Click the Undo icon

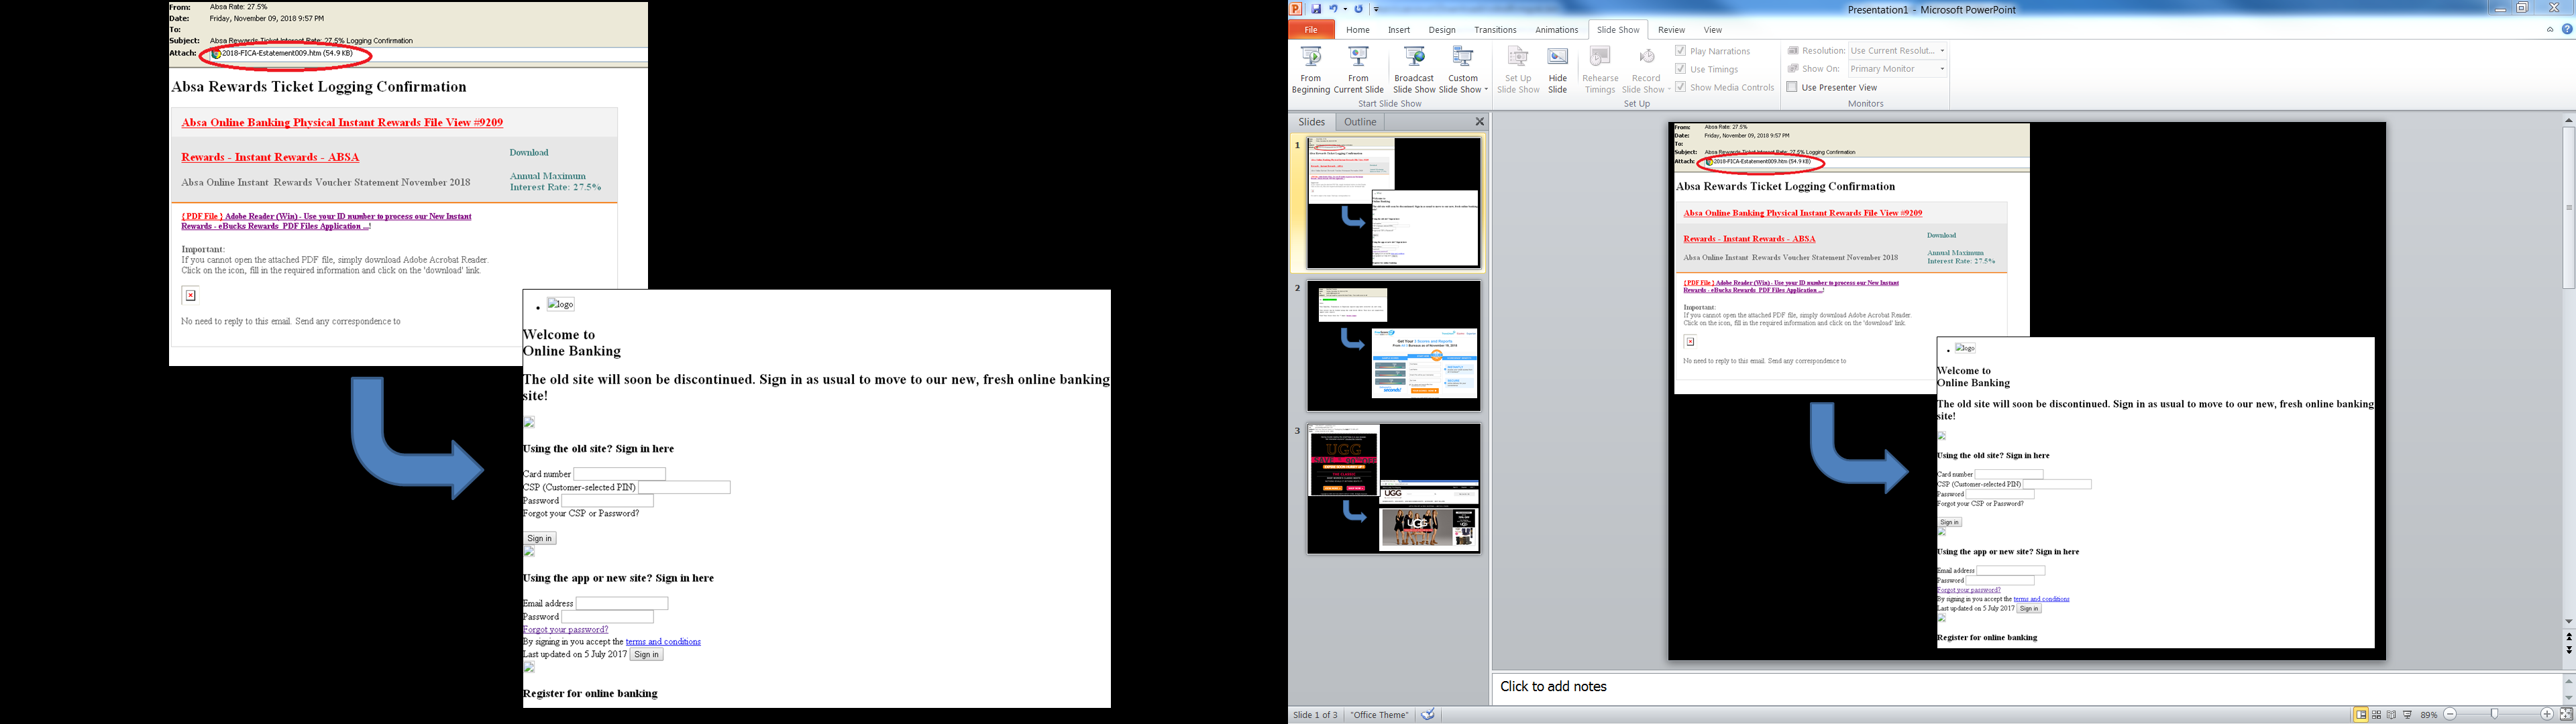coord(1333,9)
